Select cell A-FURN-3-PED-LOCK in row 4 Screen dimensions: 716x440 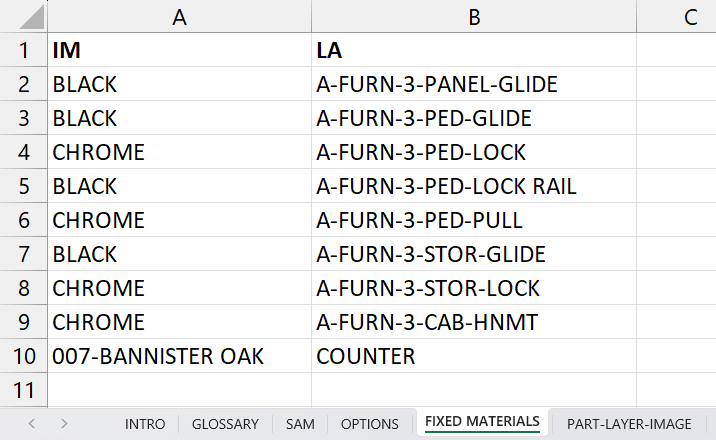474,152
